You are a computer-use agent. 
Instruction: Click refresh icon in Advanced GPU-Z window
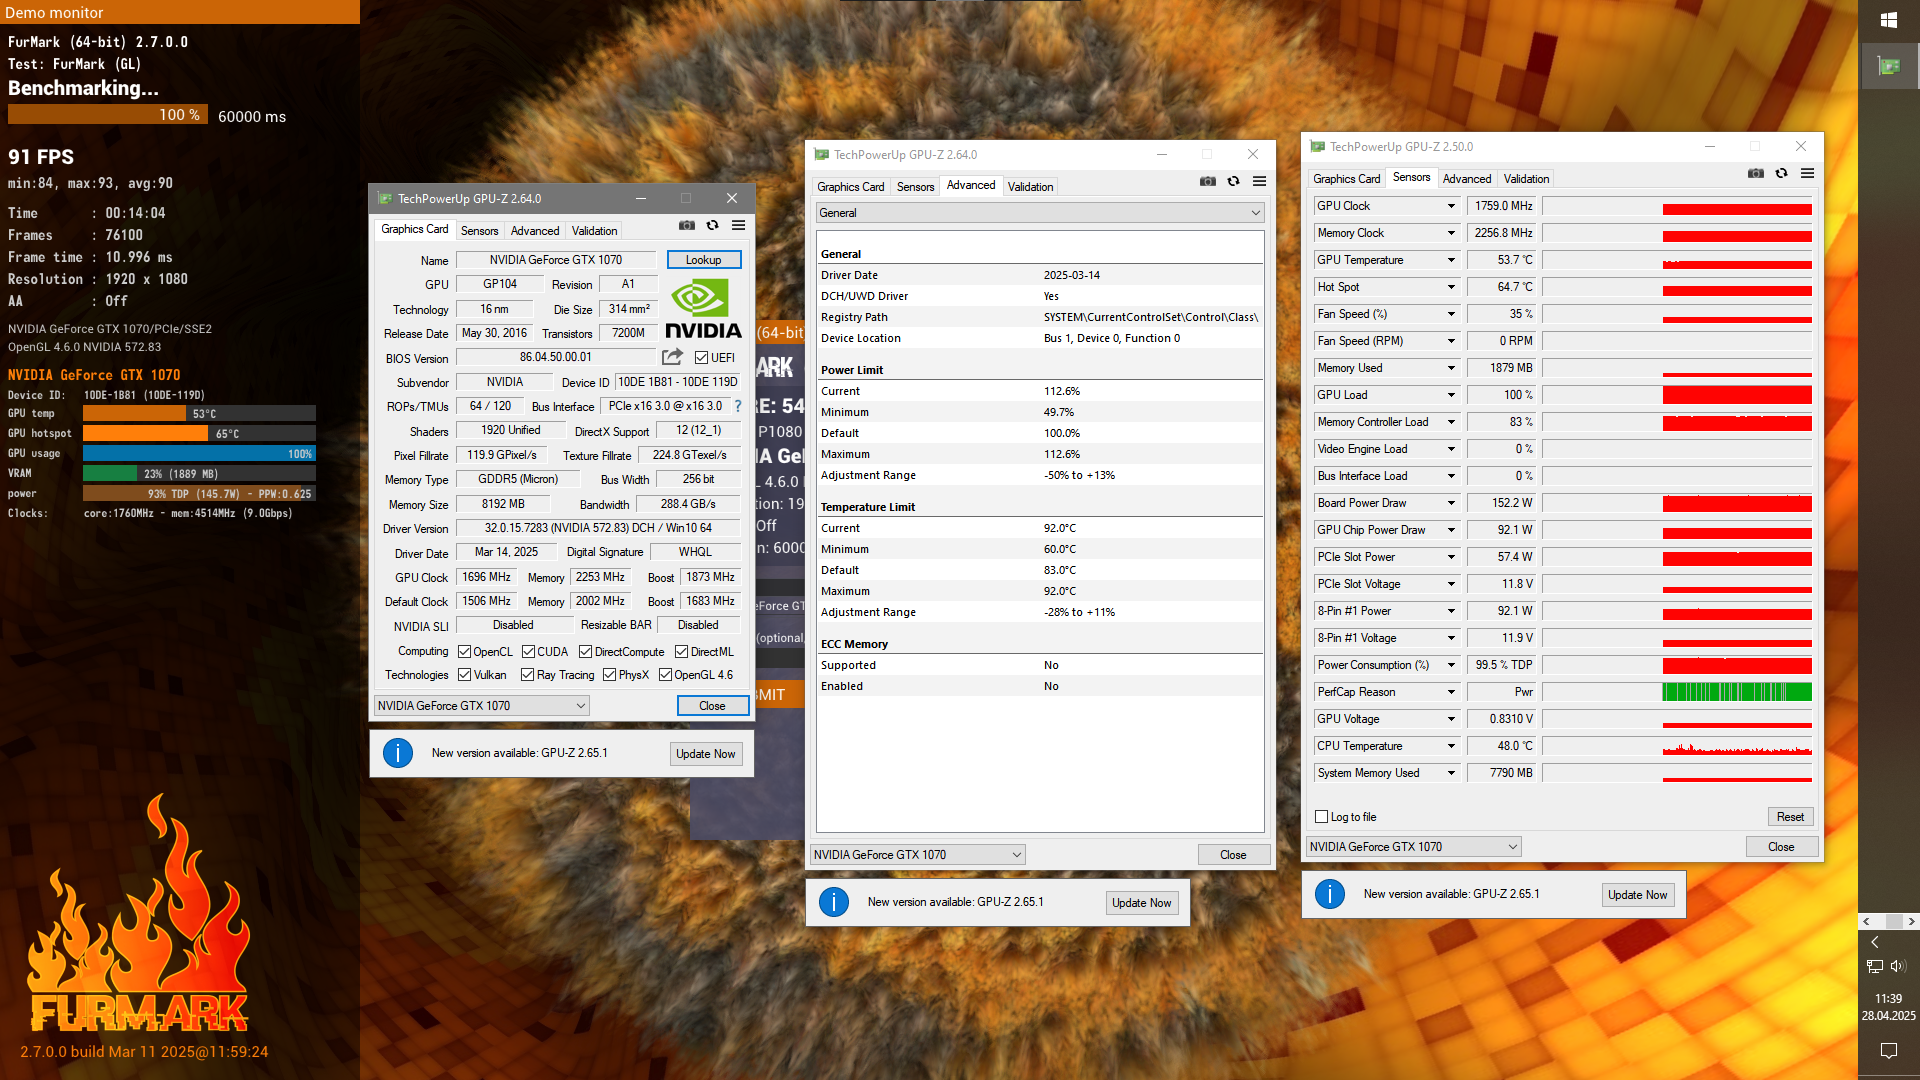point(1233,181)
